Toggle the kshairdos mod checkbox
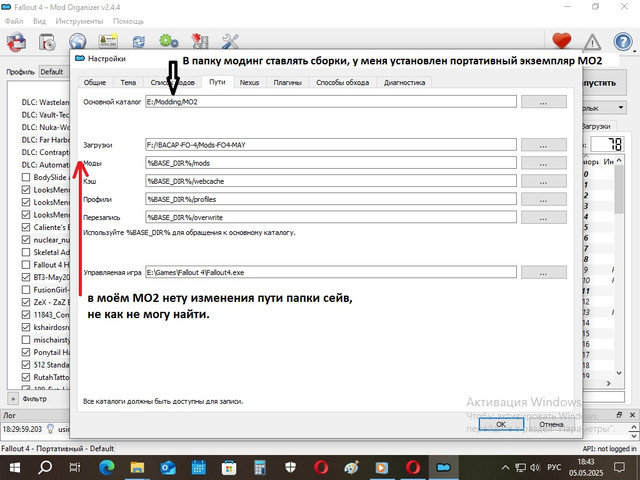Screen dimensions: 640x480 click(26, 327)
